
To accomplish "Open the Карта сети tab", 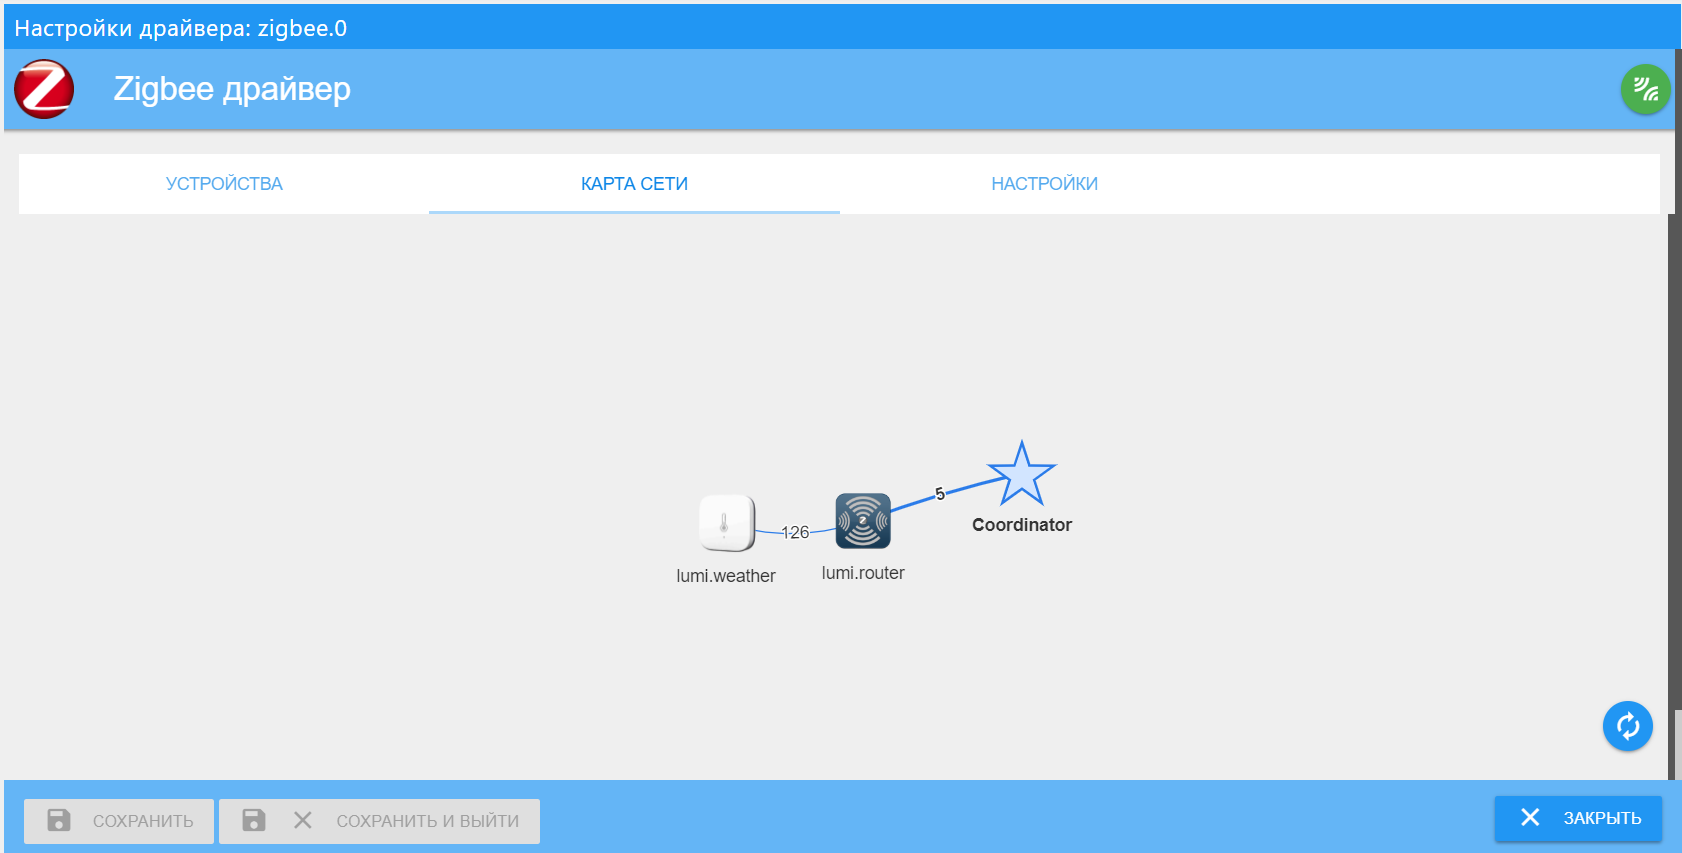I will [x=634, y=184].
